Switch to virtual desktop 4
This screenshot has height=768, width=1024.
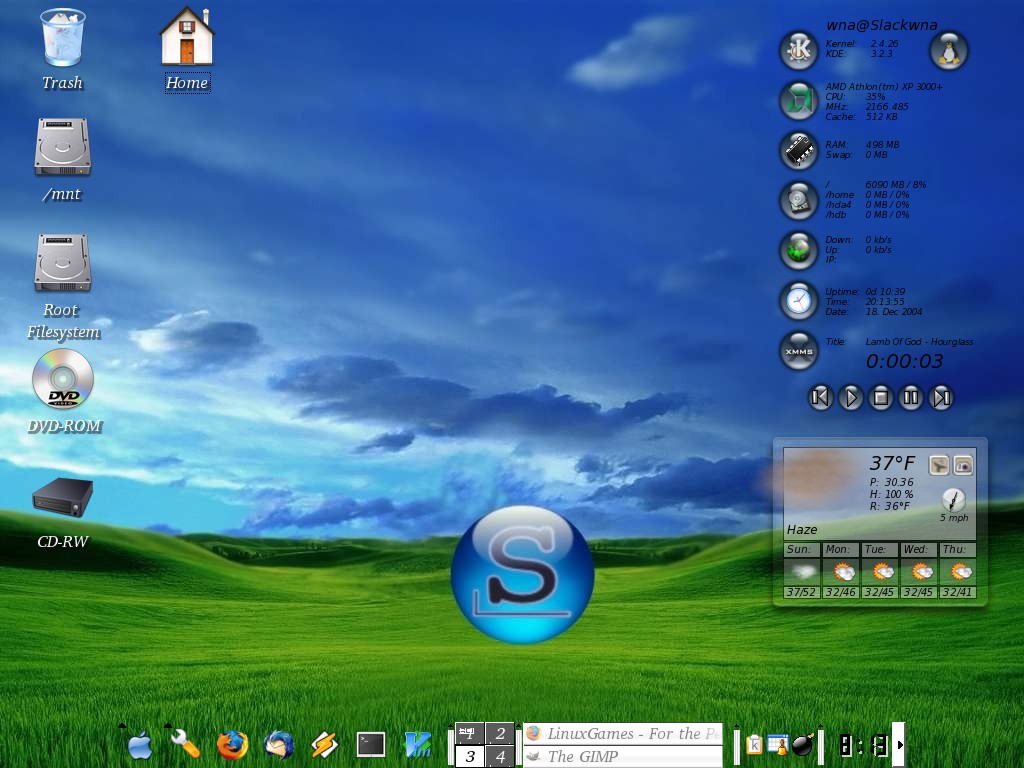pos(500,756)
